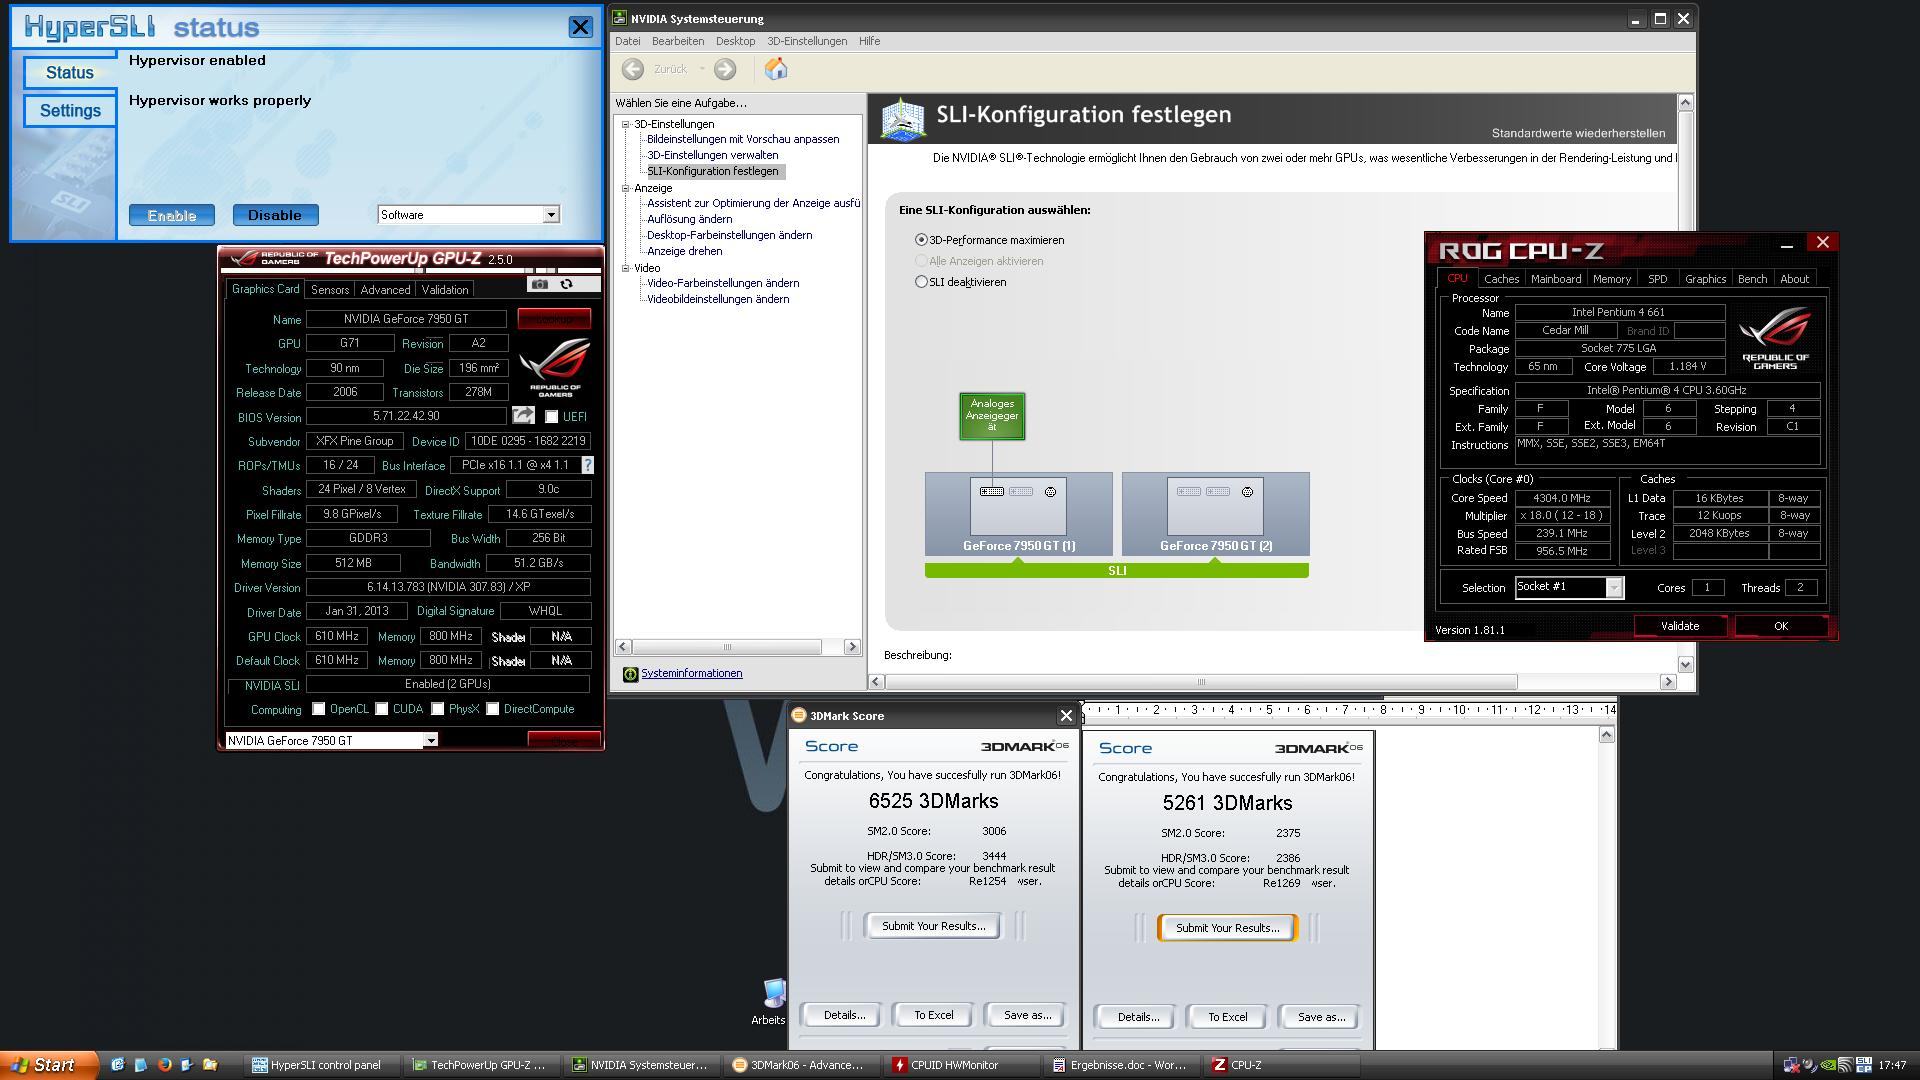Click Firefox quick launch icon
Image resolution: width=1920 pixels, height=1080 pixels.
[164, 1065]
